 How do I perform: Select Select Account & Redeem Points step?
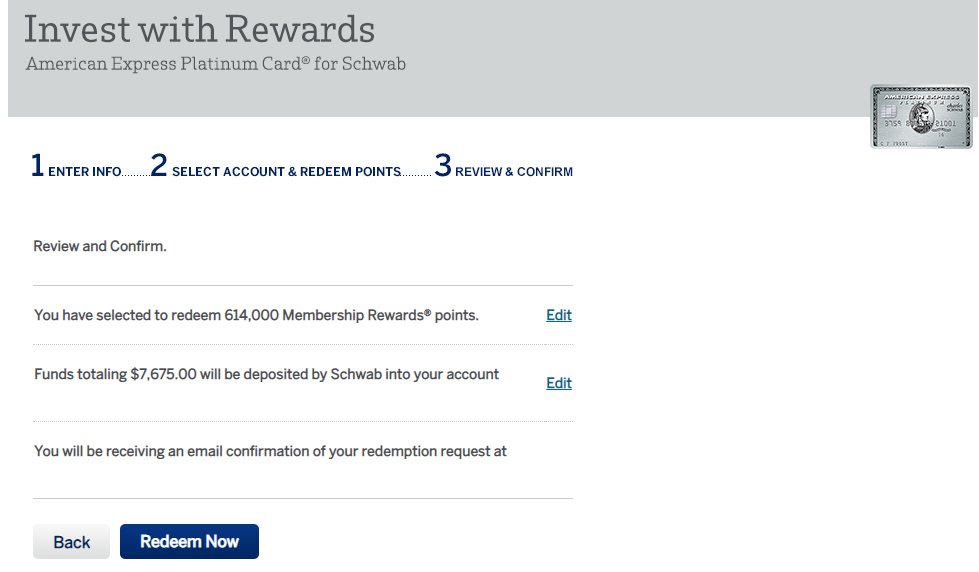pos(286,172)
